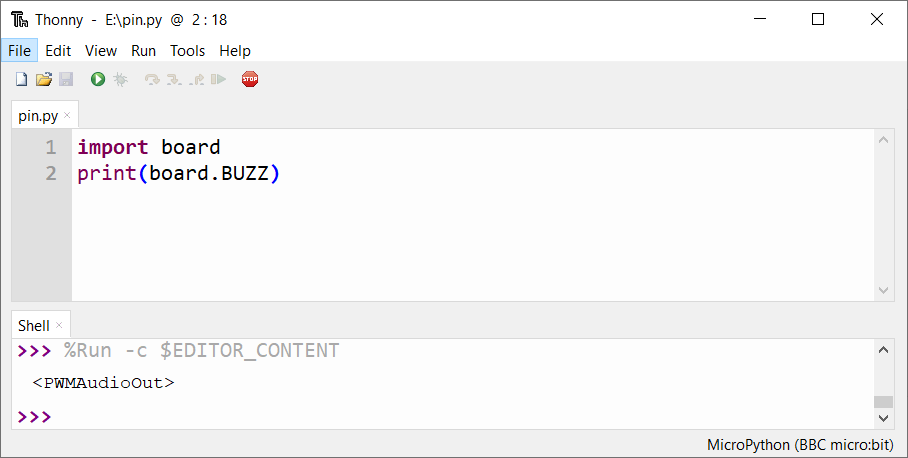Screen dimensions: 908x458
Task: Select the pin.py editor tab
Action: click(38, 116)
